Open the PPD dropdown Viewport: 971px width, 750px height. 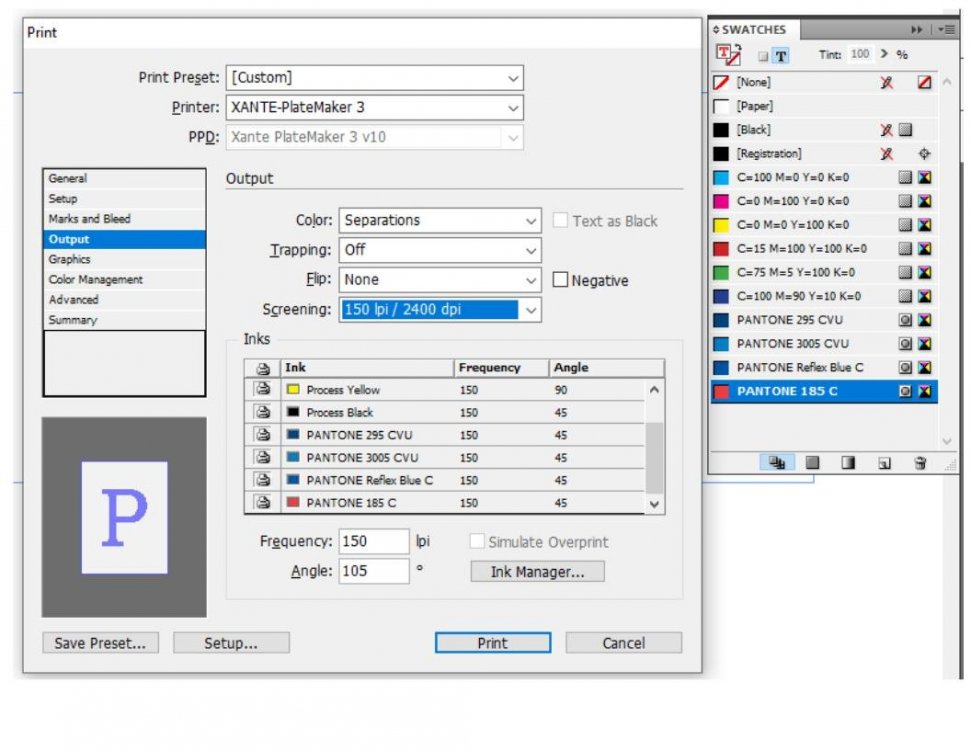tap(375, 137)
